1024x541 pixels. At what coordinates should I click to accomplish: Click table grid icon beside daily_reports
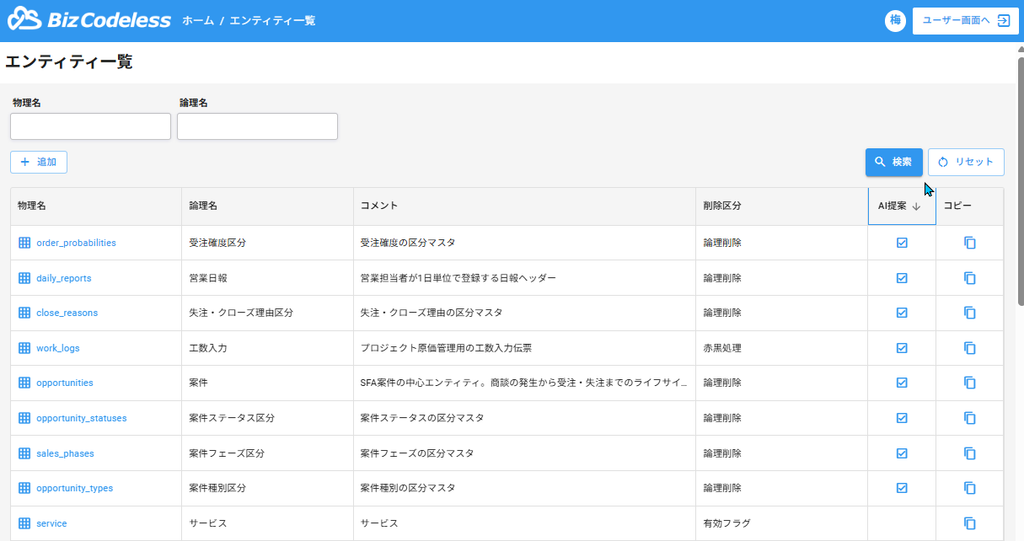24,278
